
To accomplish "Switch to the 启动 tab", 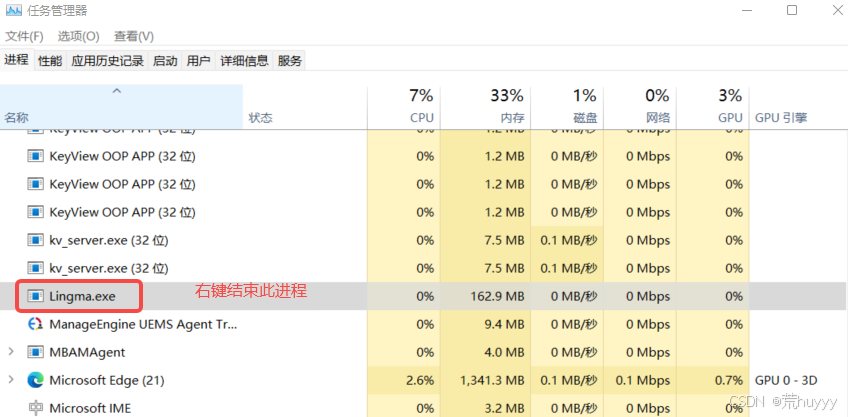I will (165, 61).
